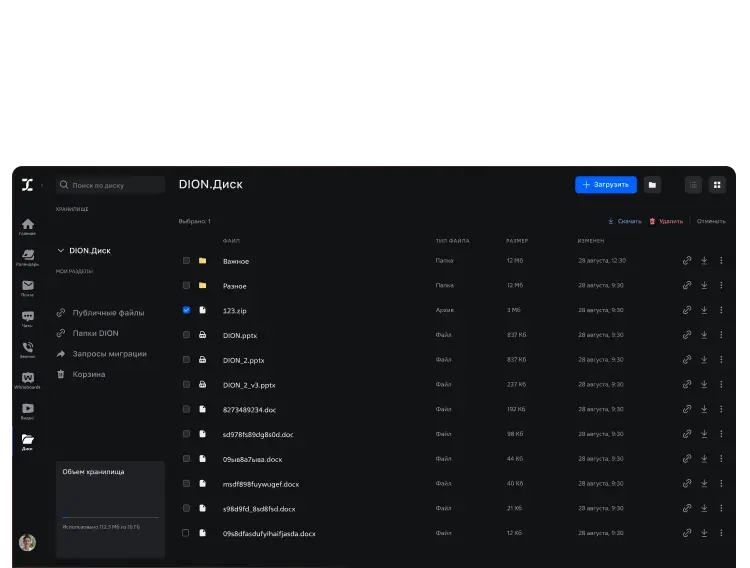Open more options for 123.zip
The width and height of the screenshot is (750, 568).
pos(721,310)
